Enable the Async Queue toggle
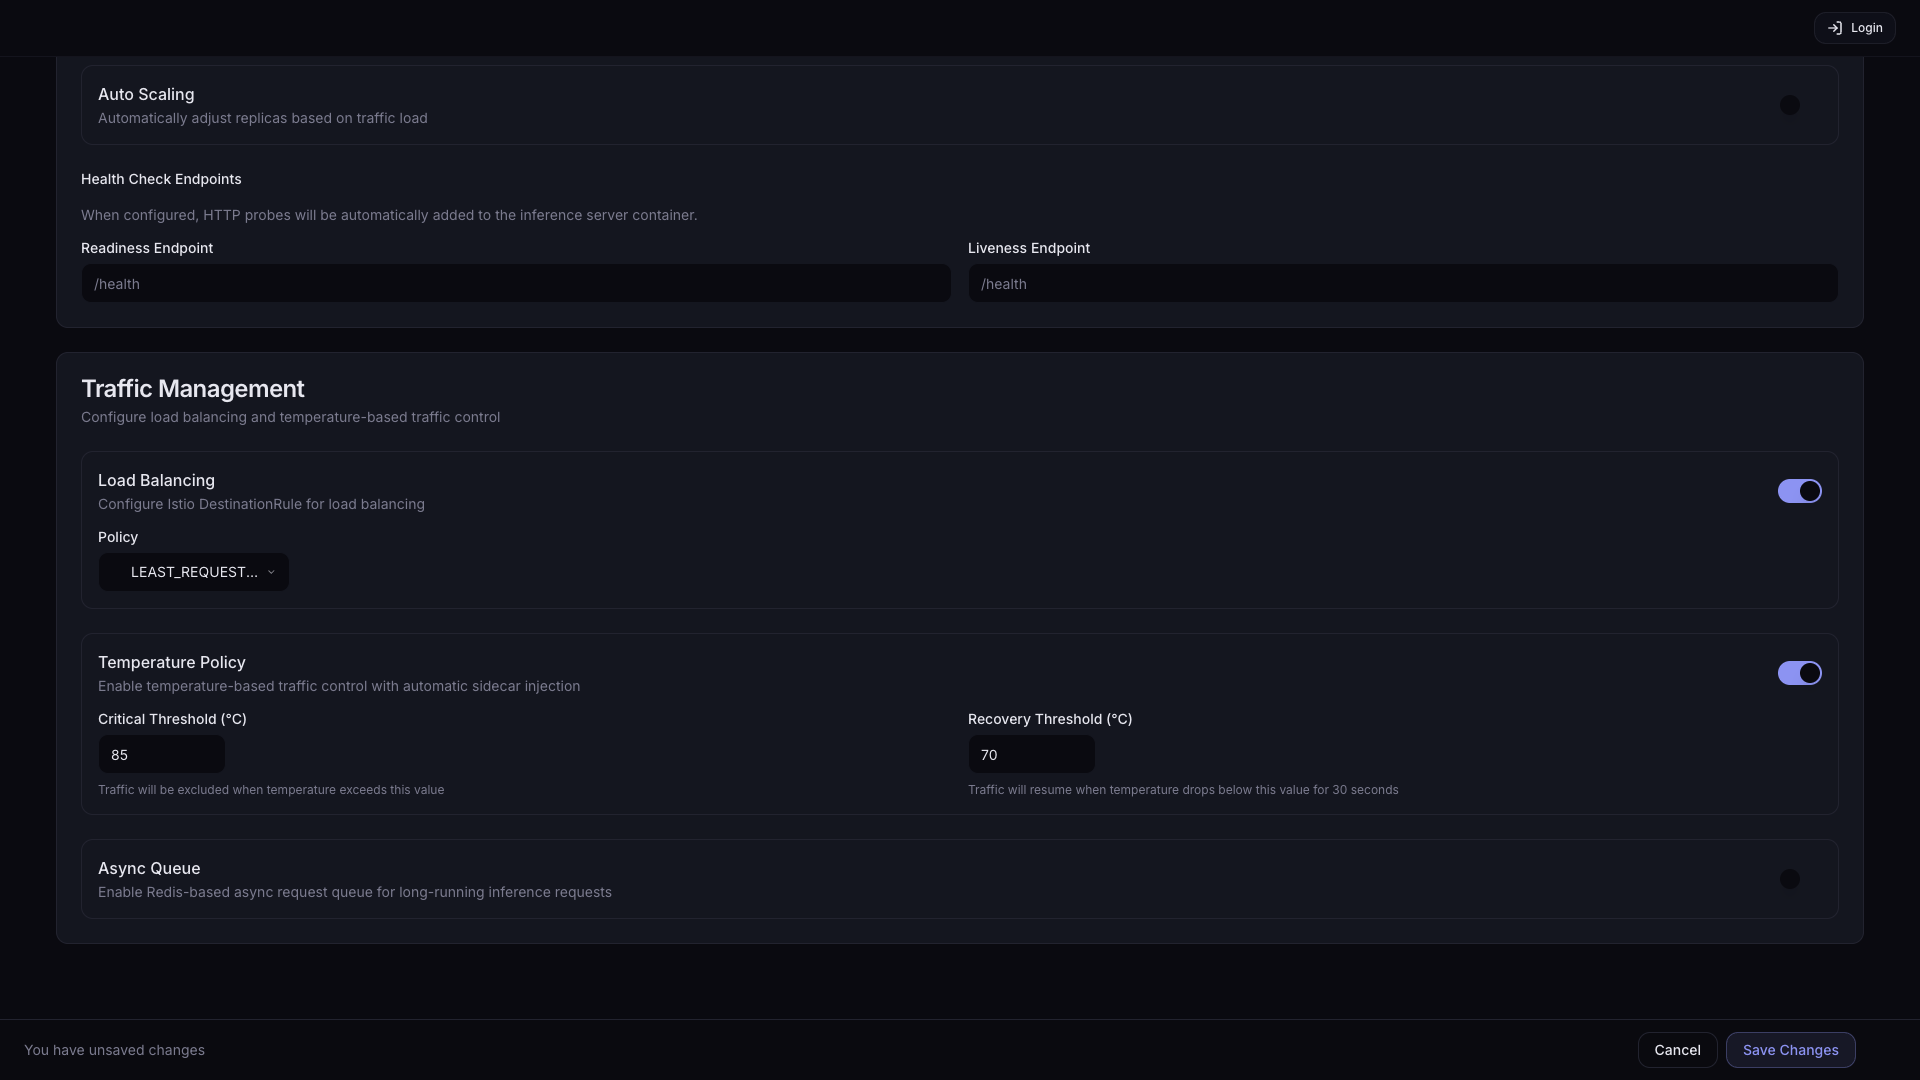1920x1080 pixels. 1799,879
